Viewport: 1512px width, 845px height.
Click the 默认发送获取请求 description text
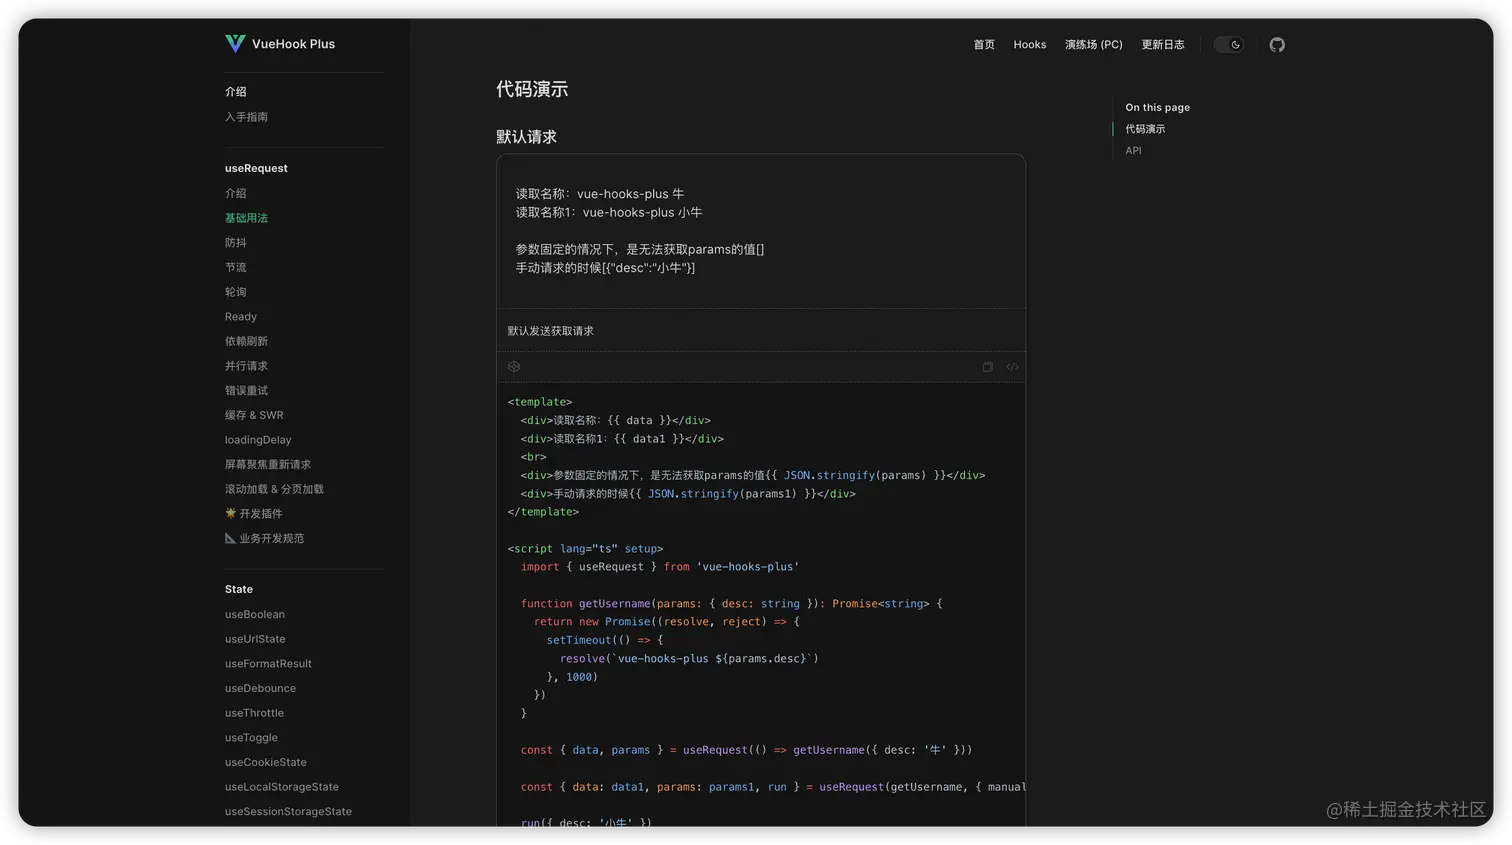tap(550, 331)
